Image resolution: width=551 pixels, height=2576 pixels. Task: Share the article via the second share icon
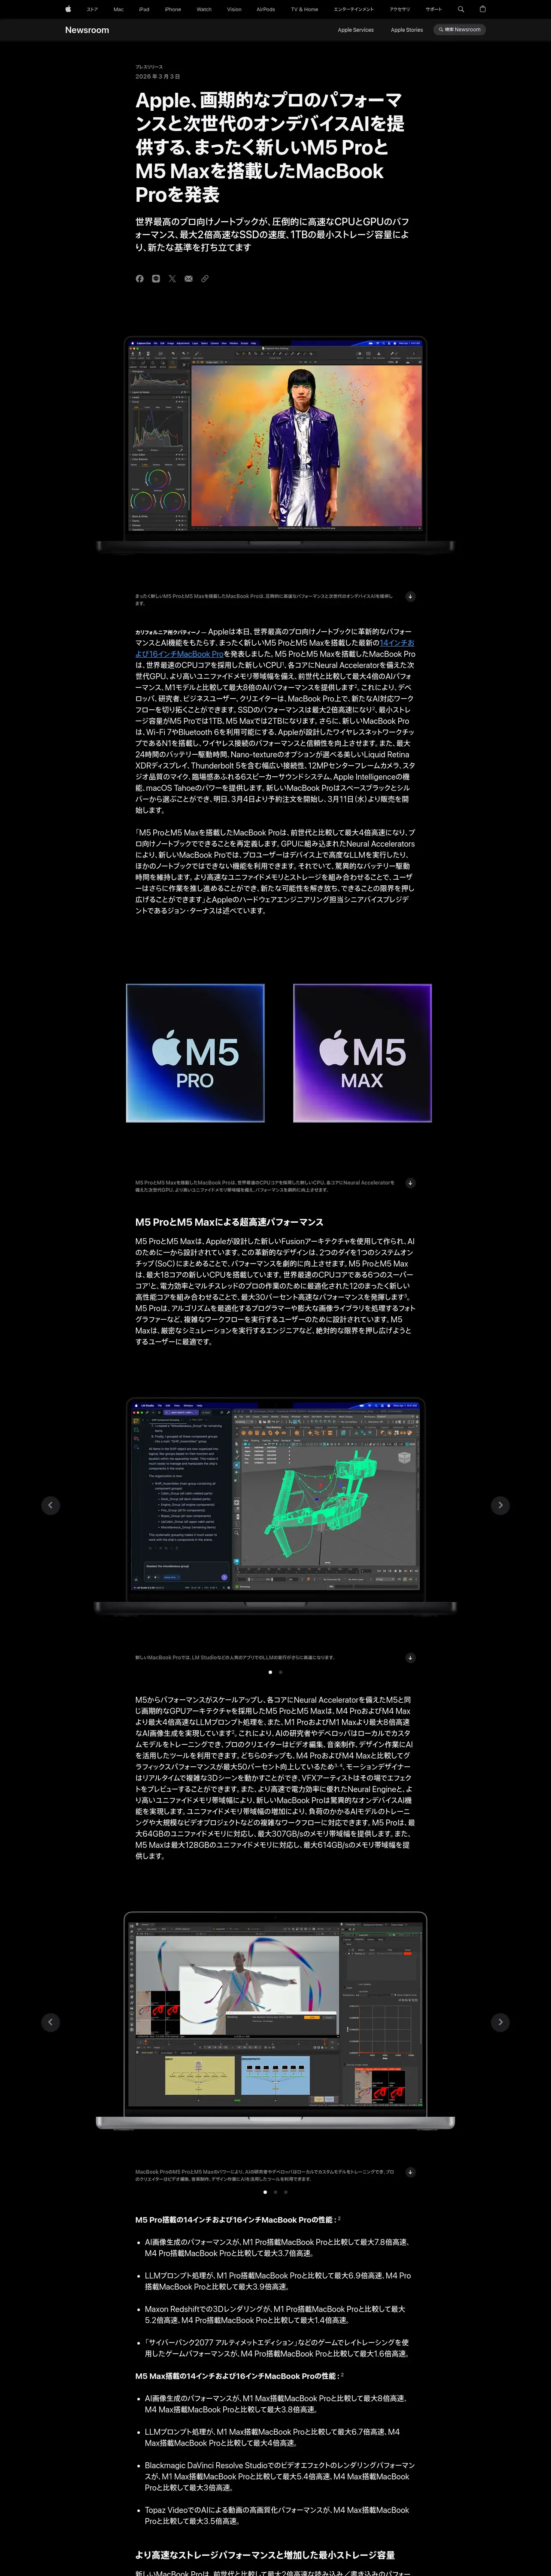click(156, 278)
